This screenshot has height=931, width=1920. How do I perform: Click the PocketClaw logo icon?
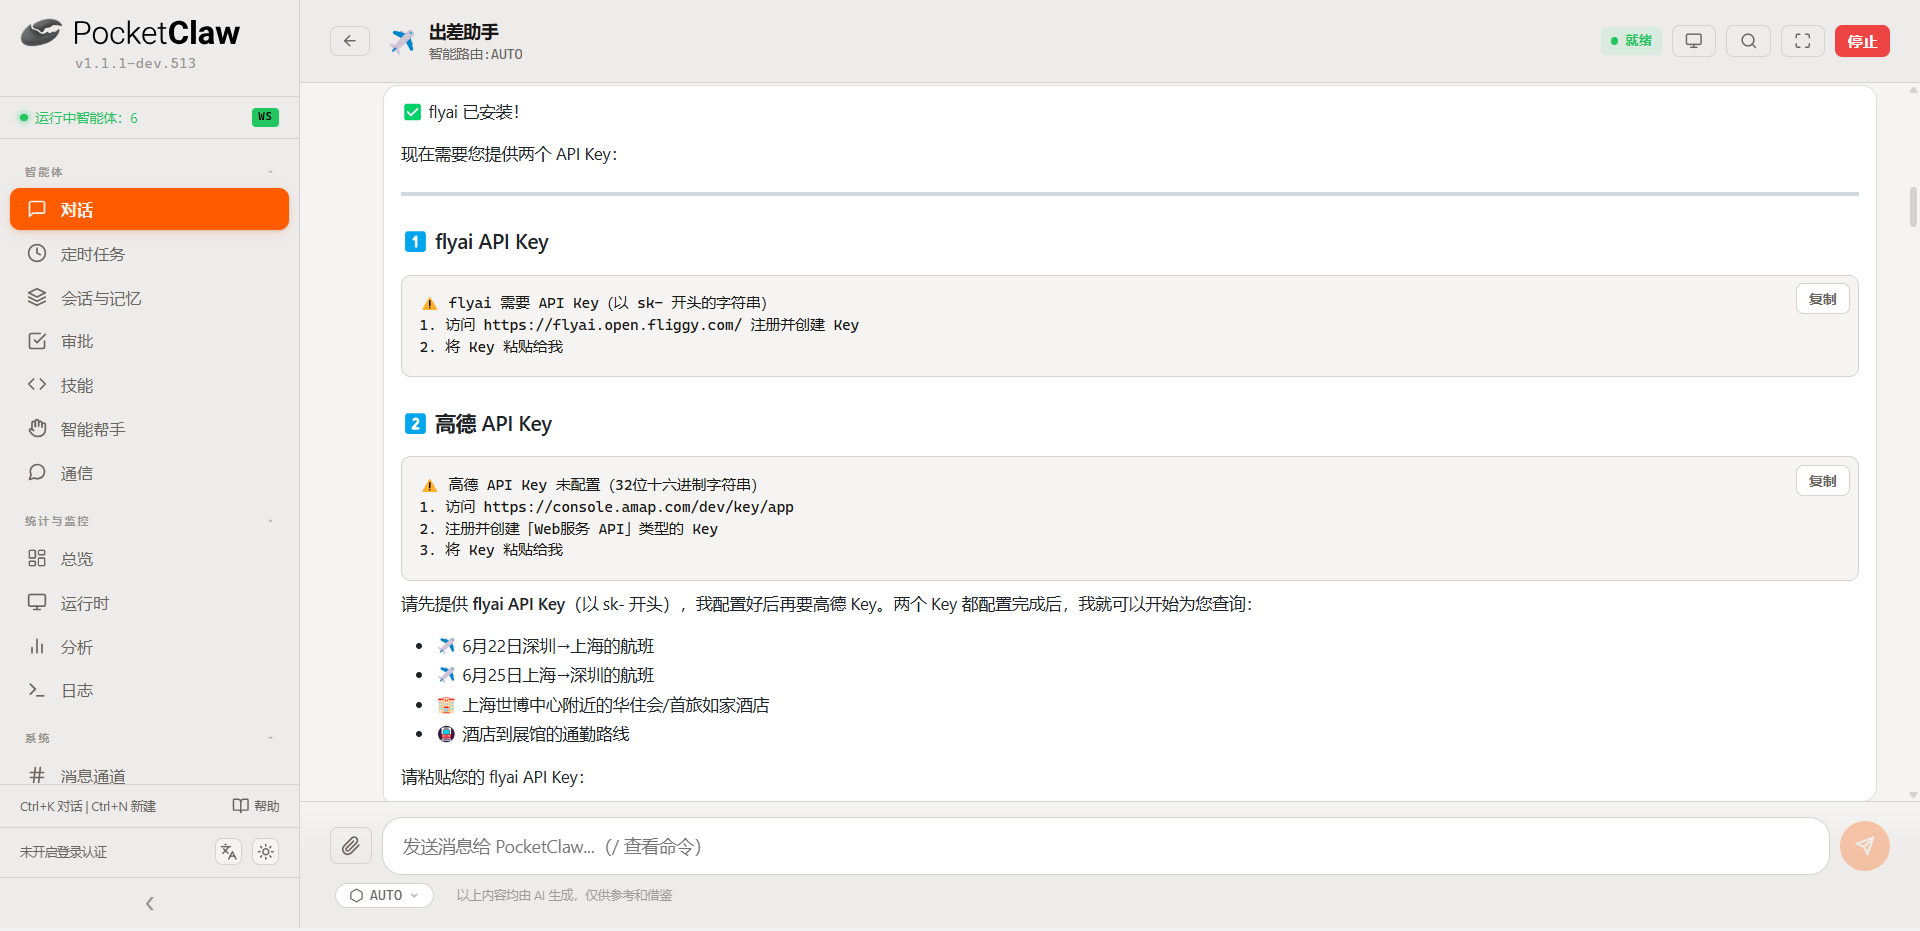42,33
